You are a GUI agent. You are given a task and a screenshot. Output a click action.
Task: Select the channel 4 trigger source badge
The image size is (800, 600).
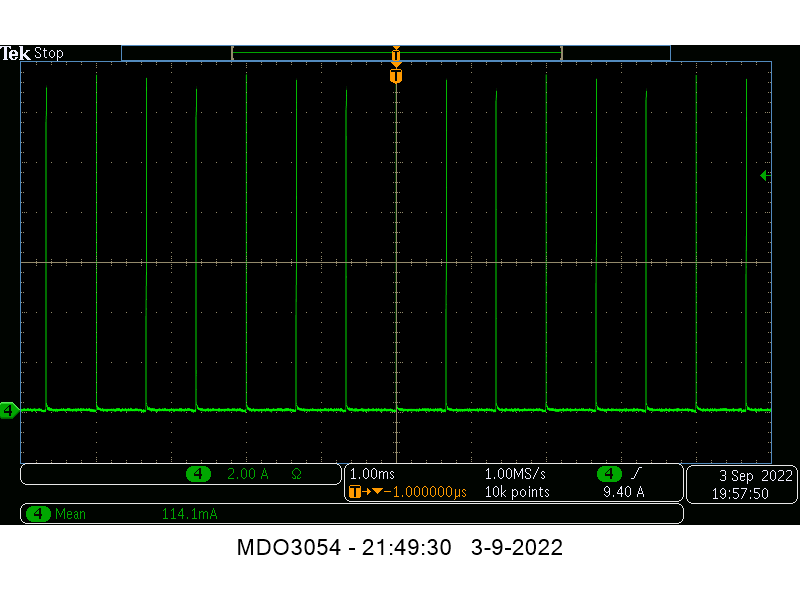pos(608,474)
